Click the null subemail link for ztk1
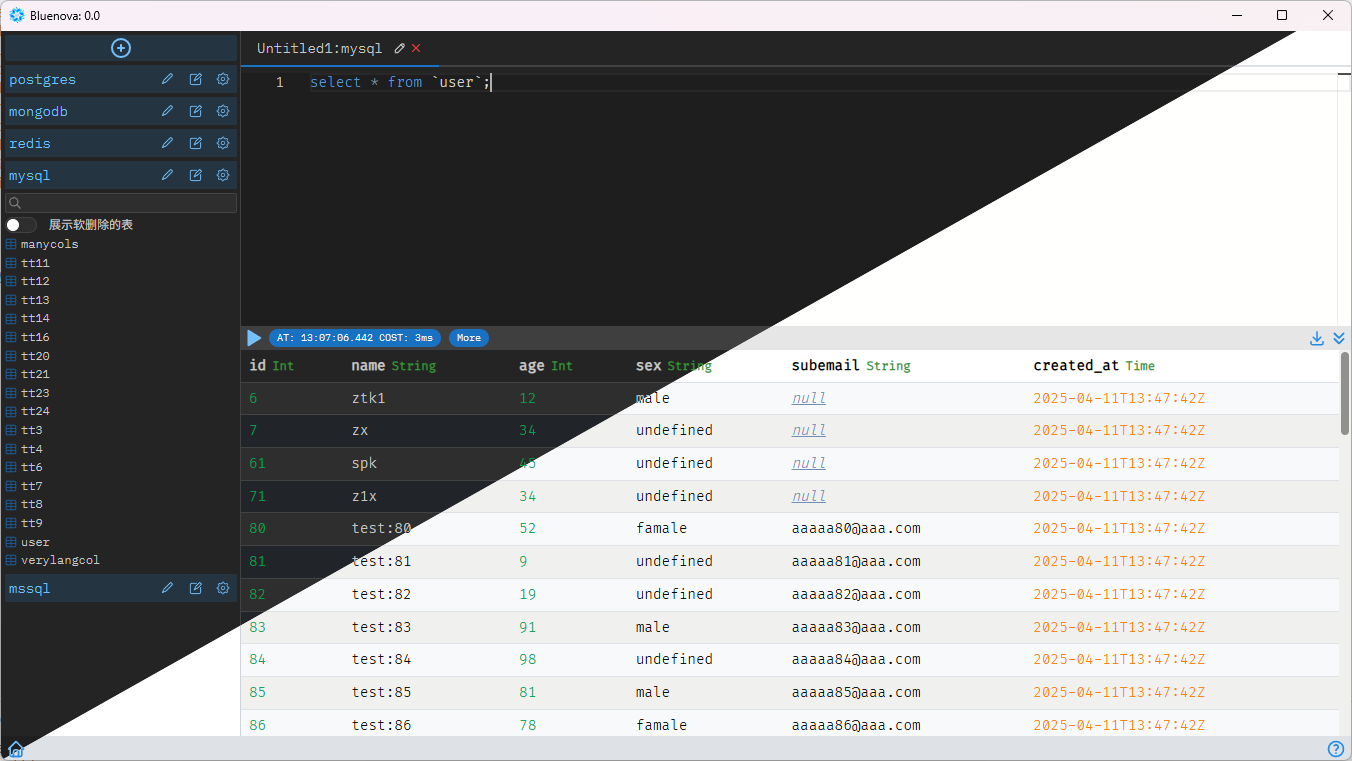The width and height of the screenshot is (1352, 761). [x=808, y=398]
